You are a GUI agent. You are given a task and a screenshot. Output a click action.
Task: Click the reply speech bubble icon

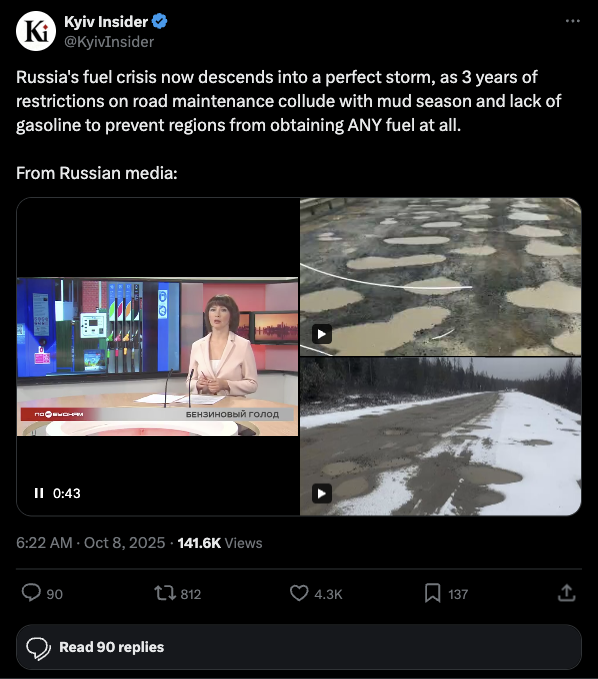[x=31, y=593]
